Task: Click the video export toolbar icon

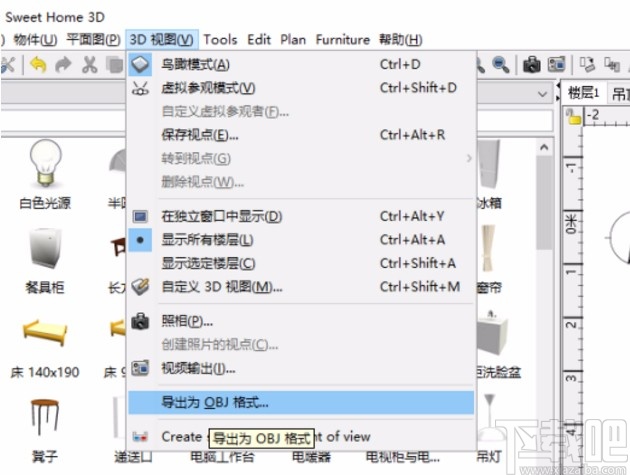Action: (x=556, y=64)
